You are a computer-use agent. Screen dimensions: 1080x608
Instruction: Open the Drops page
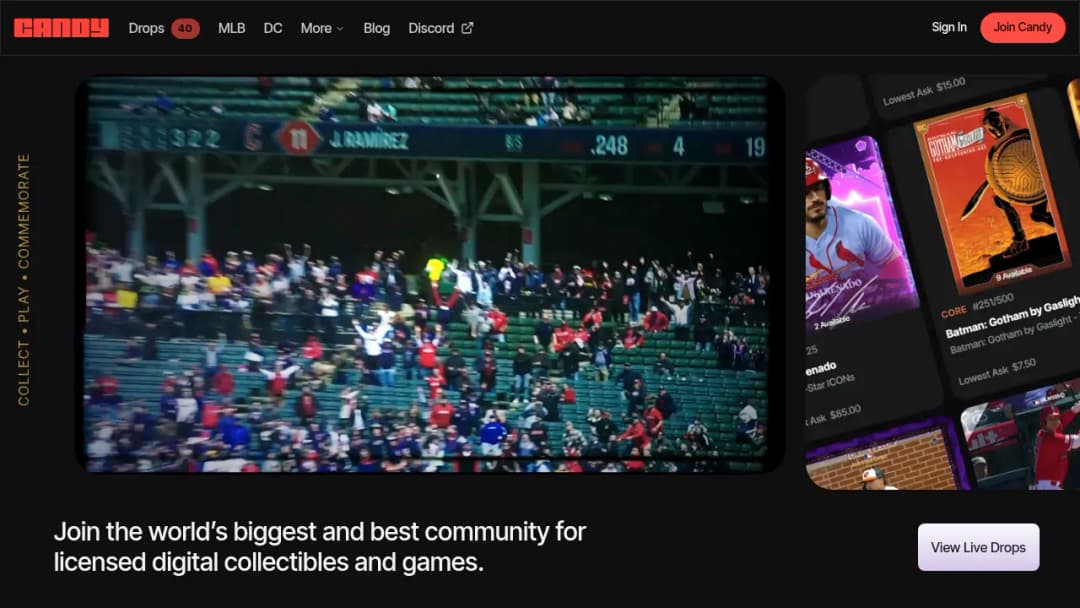146,28
